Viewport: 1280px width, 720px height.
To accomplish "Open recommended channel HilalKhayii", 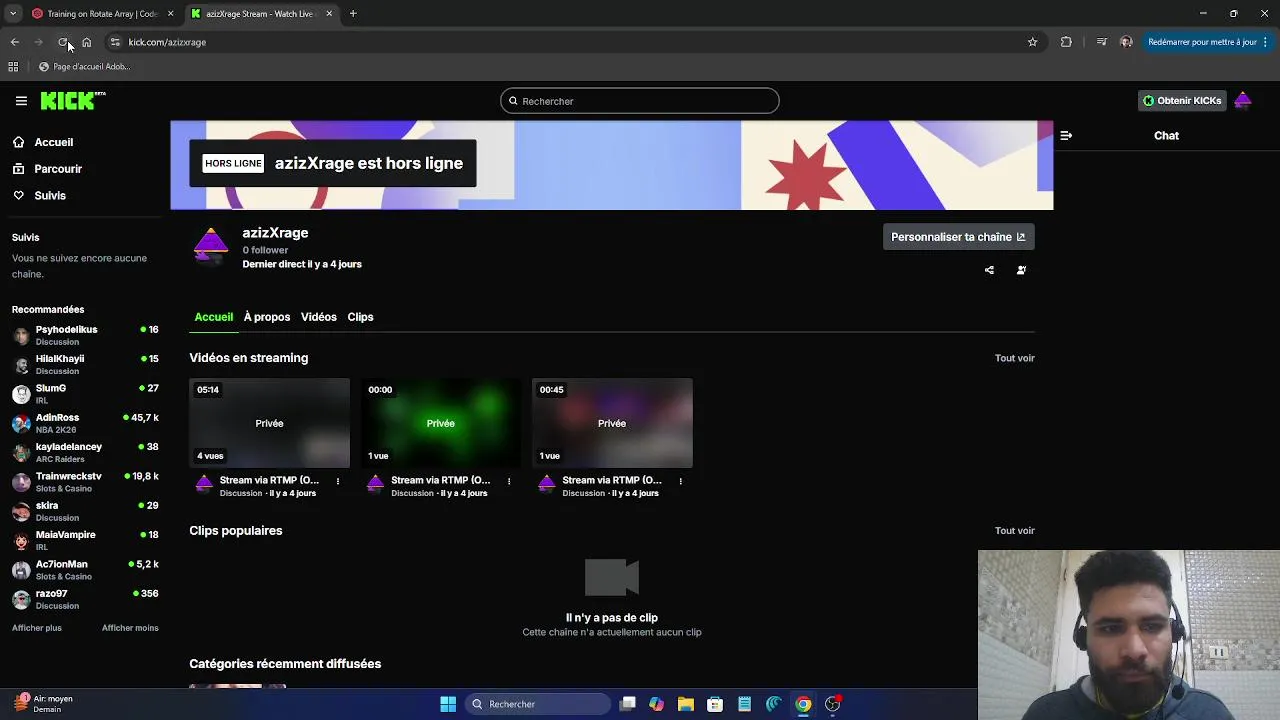I will click(x=85, y=364).
